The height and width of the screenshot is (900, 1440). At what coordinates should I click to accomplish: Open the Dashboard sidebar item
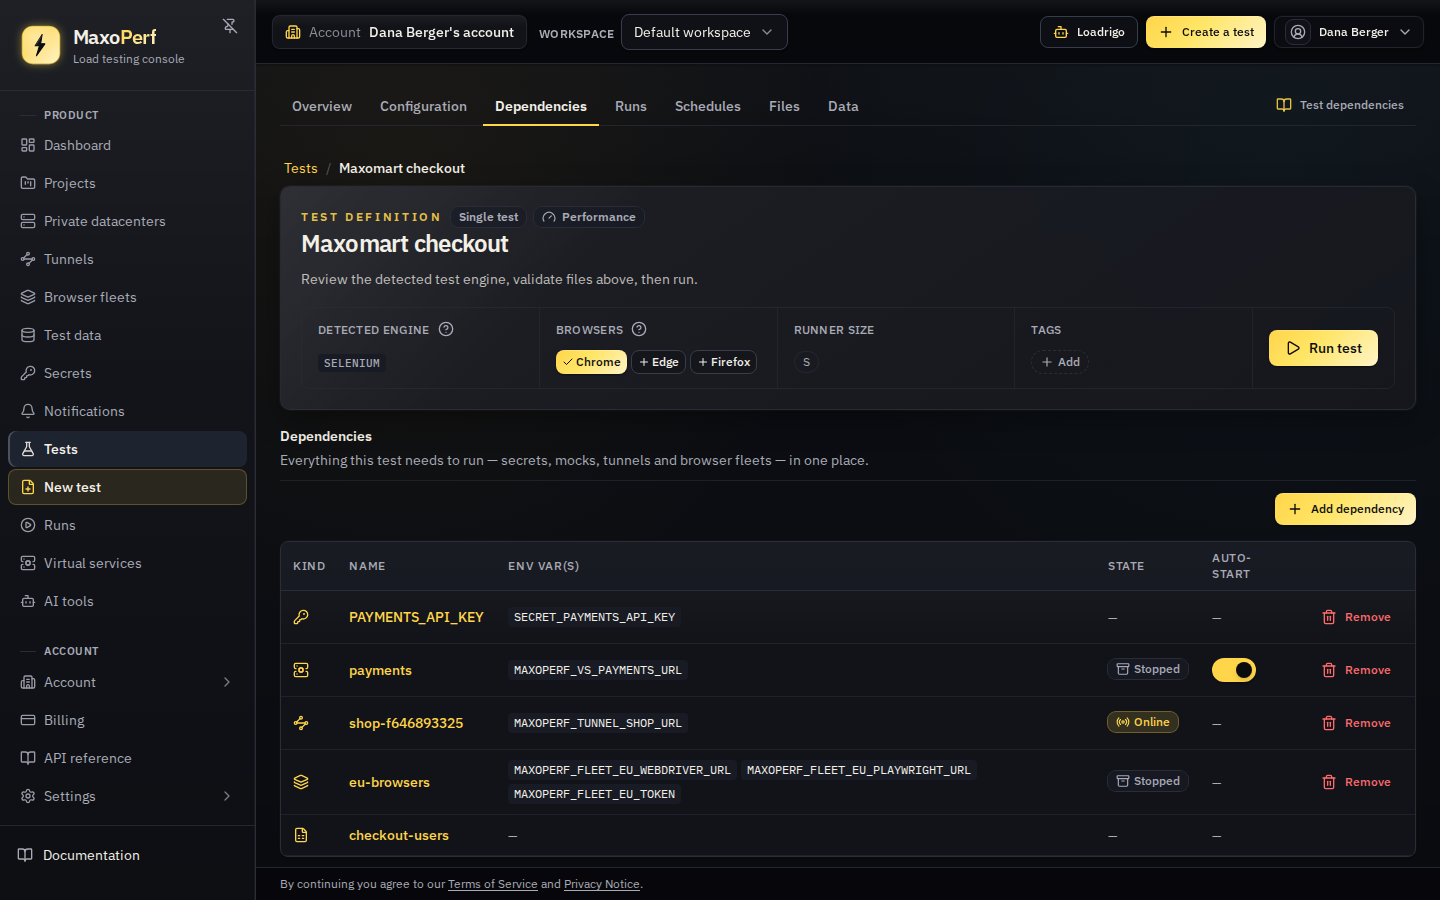coord(127,145)
